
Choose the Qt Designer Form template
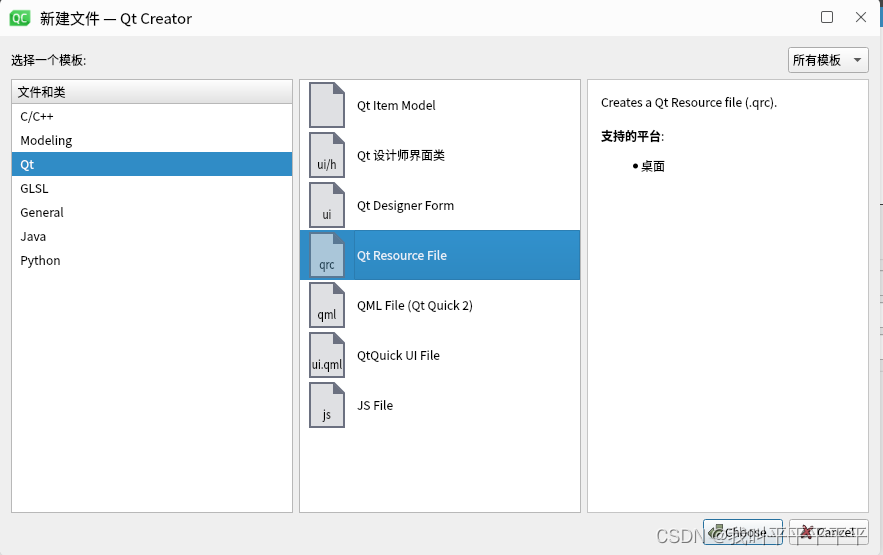[440, 205]
